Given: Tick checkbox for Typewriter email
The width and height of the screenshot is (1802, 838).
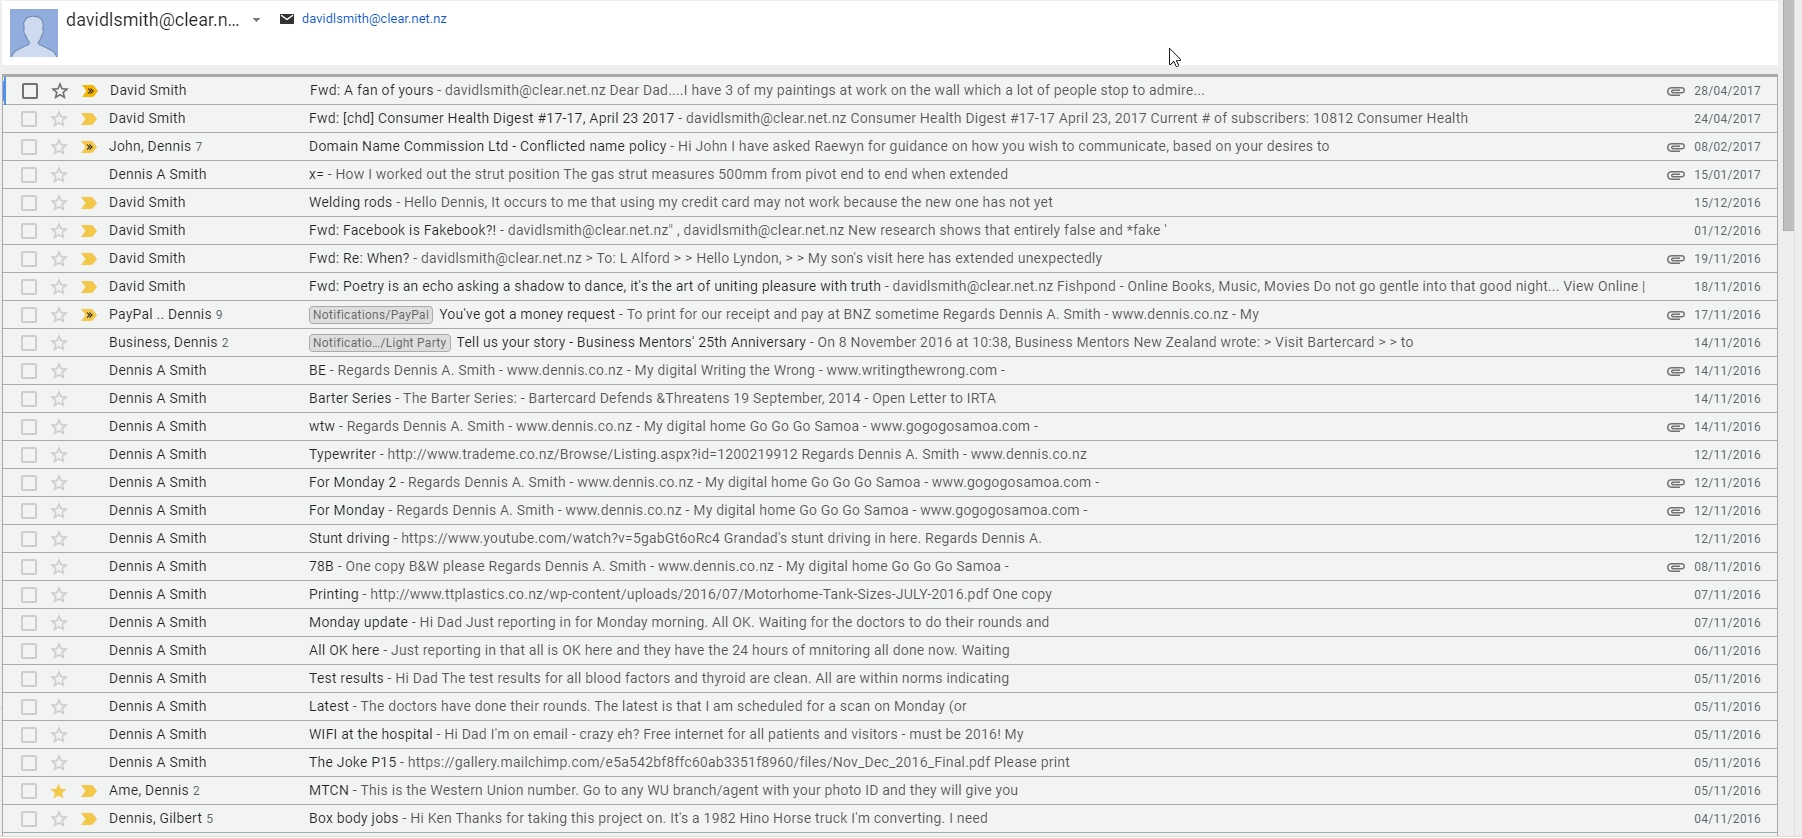Looking at the screenshot, I should (29, 455).
